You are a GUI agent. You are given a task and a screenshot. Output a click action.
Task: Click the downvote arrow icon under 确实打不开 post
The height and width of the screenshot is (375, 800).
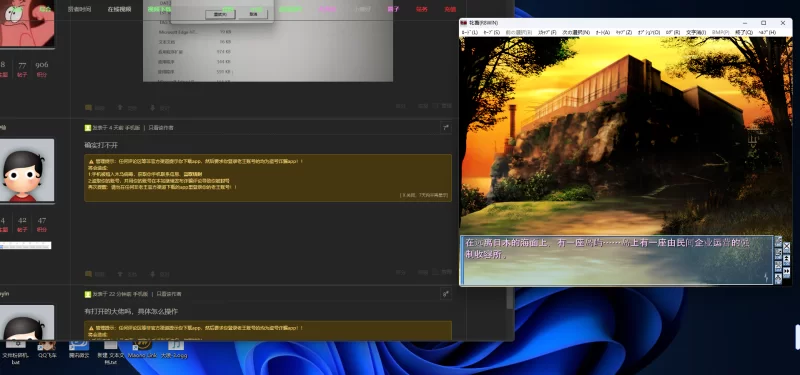152,274
